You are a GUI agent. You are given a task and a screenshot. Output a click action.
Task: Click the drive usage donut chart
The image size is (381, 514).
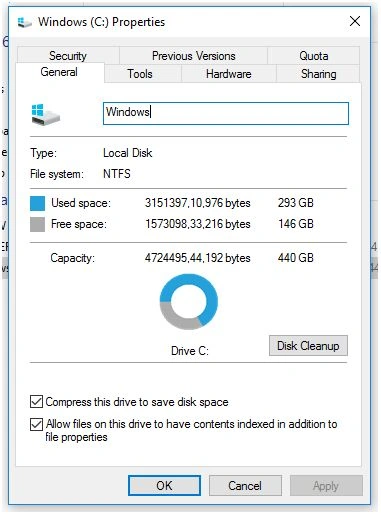189,302
